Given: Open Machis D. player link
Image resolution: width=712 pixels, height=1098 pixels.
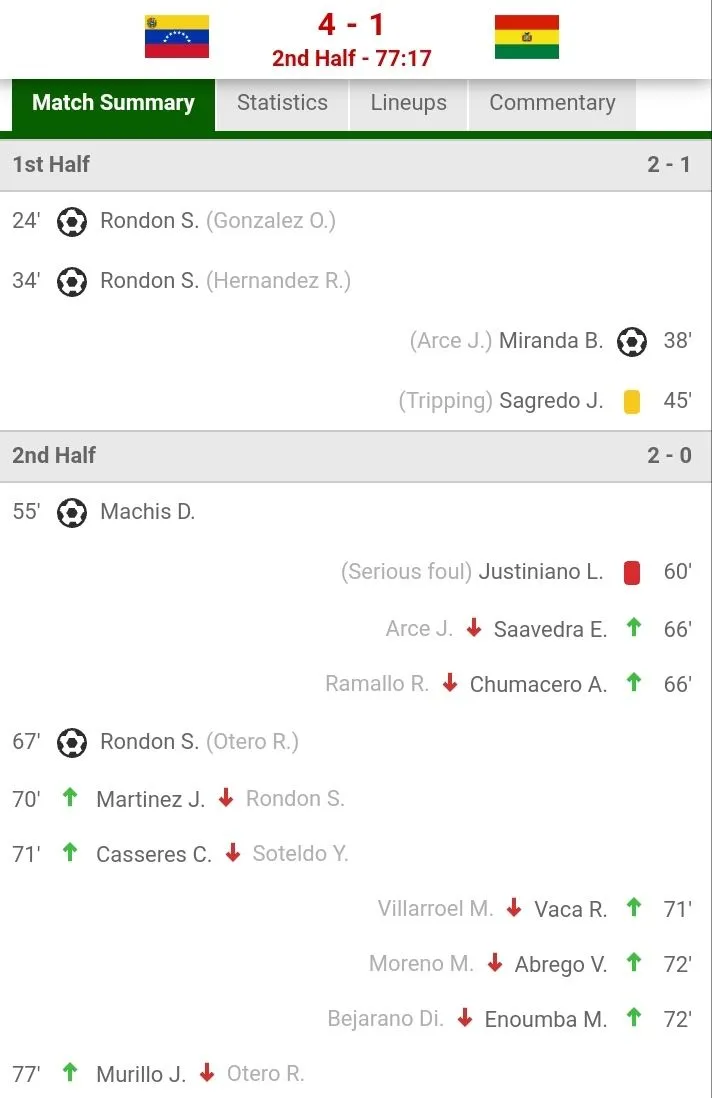Looking at the screenshot, I should click(147, 512).
